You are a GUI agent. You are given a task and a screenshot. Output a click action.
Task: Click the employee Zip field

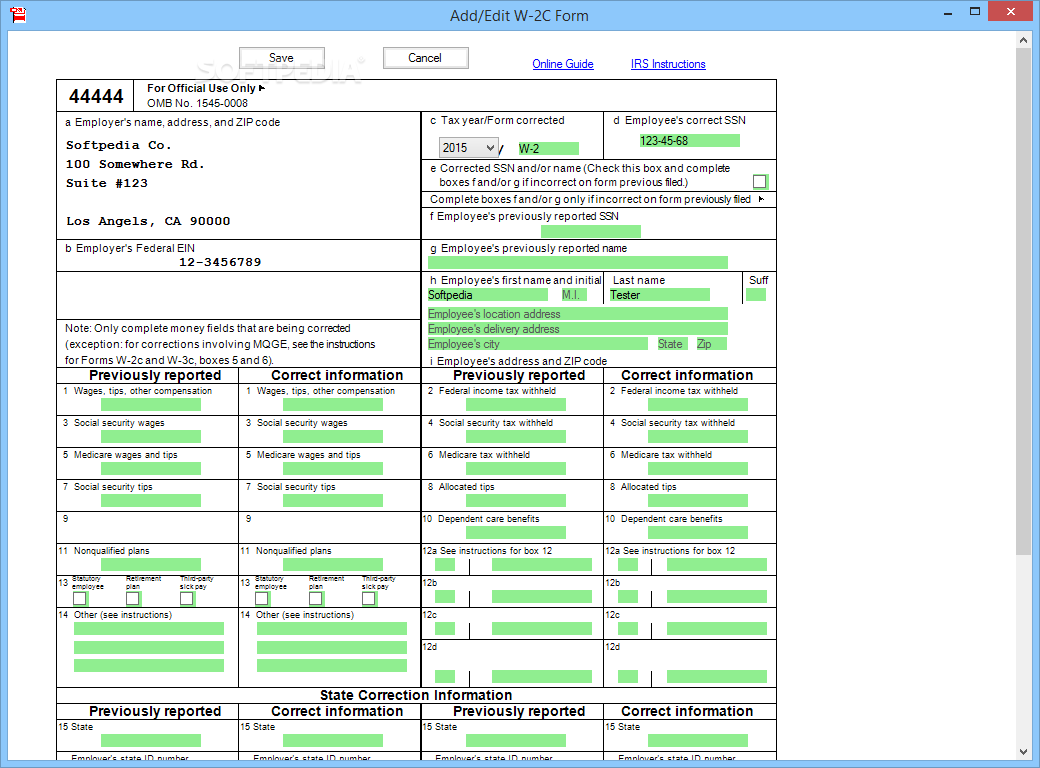(x=712, y=344)
